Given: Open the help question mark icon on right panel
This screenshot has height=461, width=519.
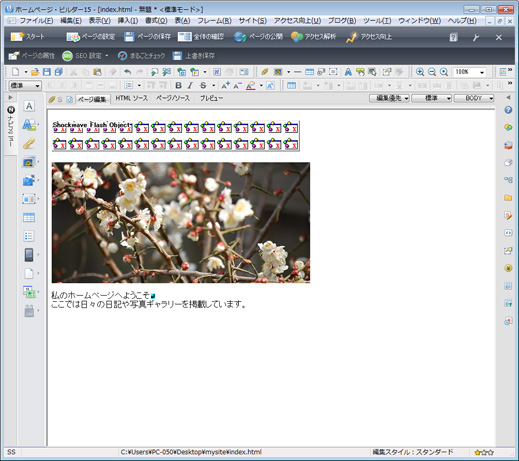Looking at the screenshot, I should click(x=508, y=110).
